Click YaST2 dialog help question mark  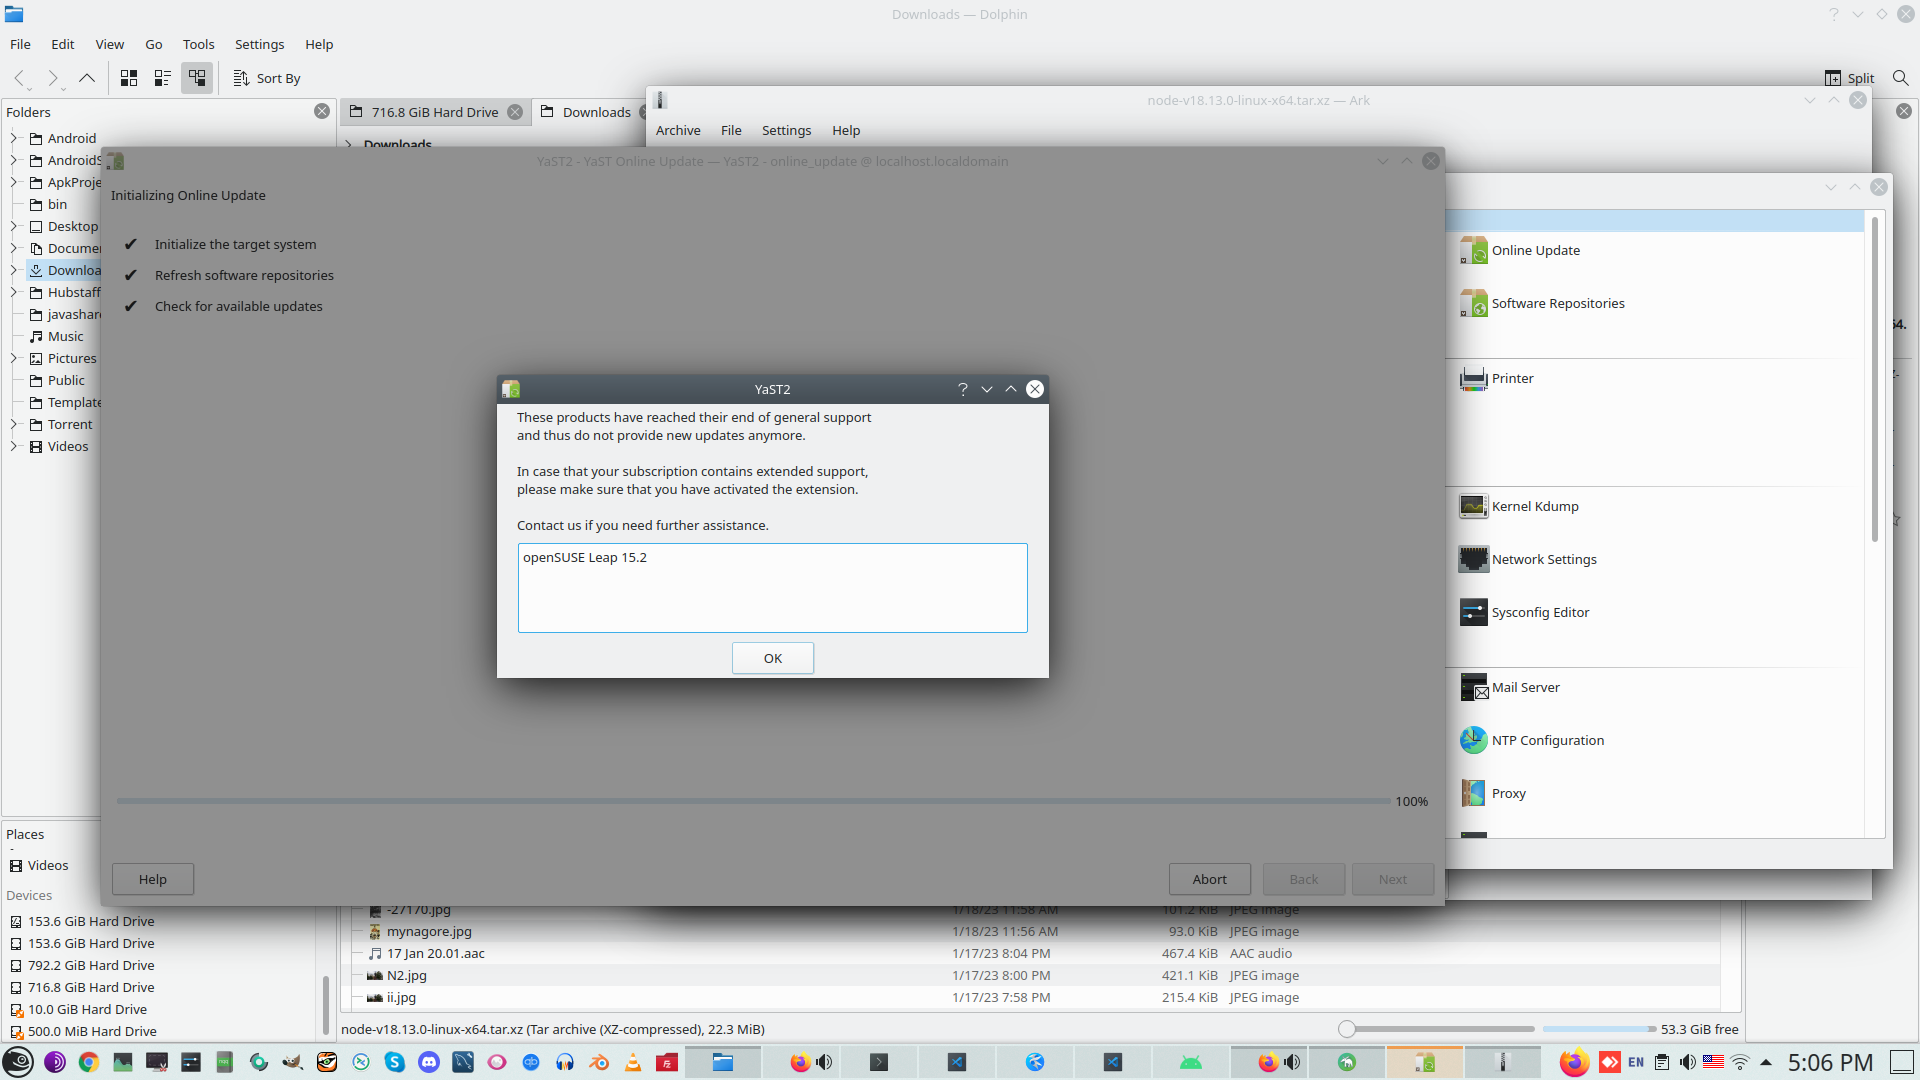pos(962,389)
